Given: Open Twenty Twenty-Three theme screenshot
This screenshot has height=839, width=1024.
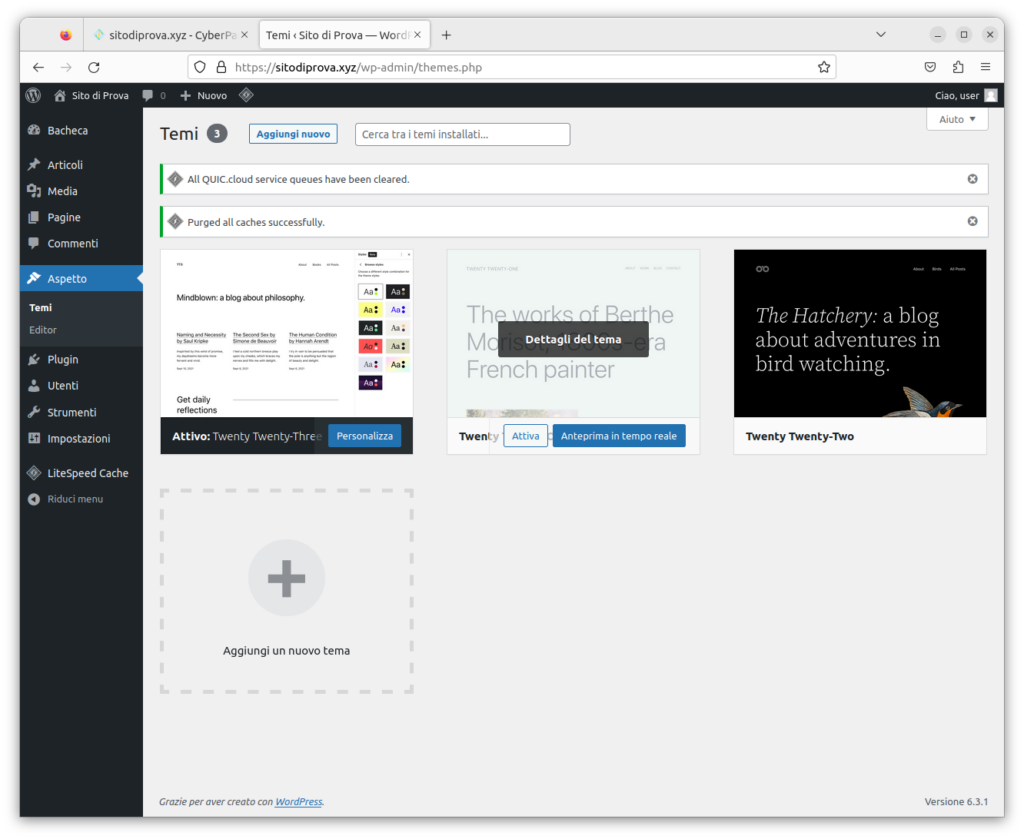Looking at the screenshot, I should tap(287, 334).
